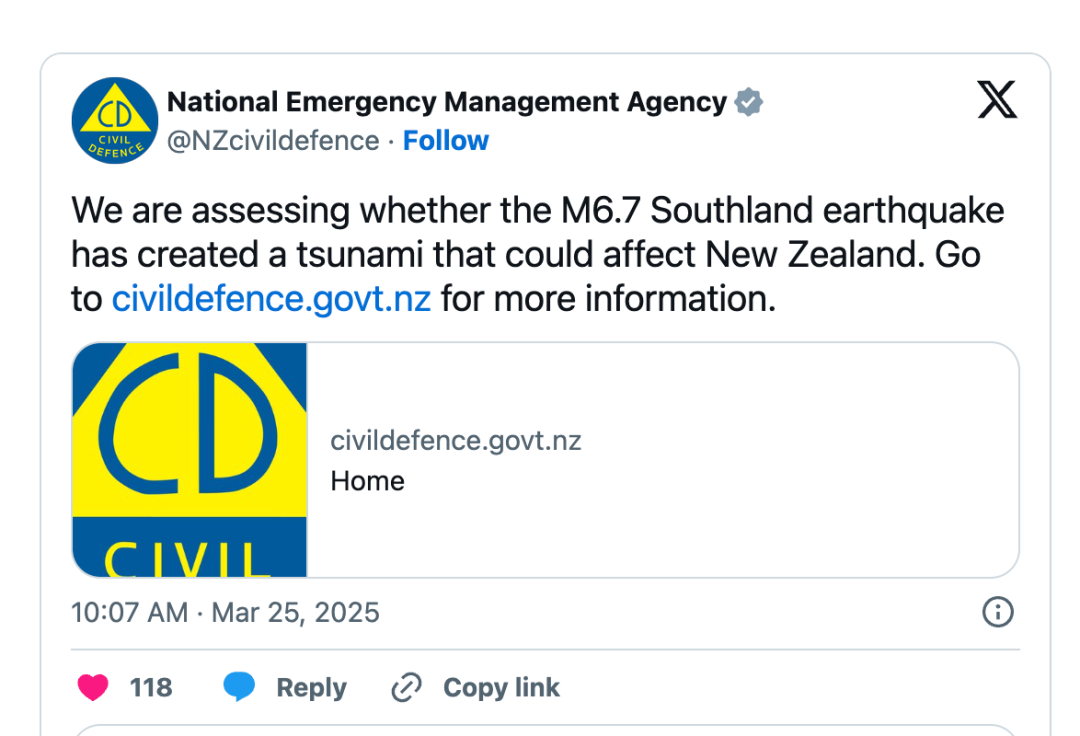Click the chain link copy icon
1080x736 pixels.
(x=406, y=687)
